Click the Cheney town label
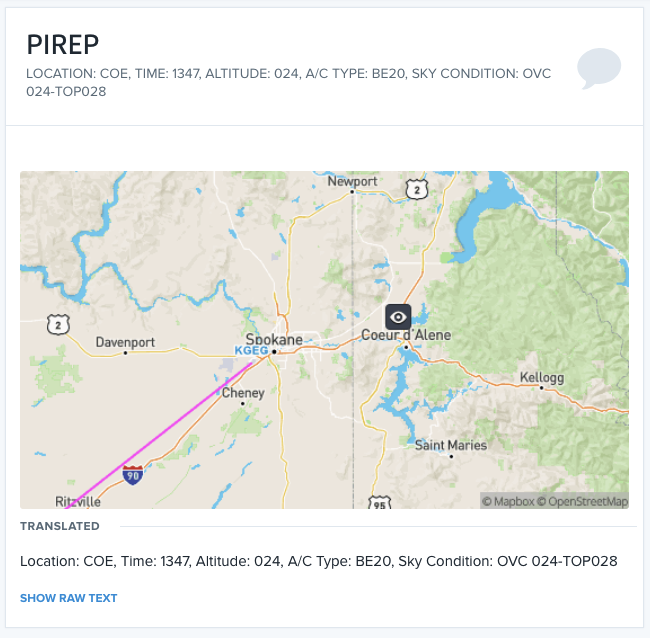Image resolution: width=650 pixels, height=638 pixels. click(x=243, y=393)
